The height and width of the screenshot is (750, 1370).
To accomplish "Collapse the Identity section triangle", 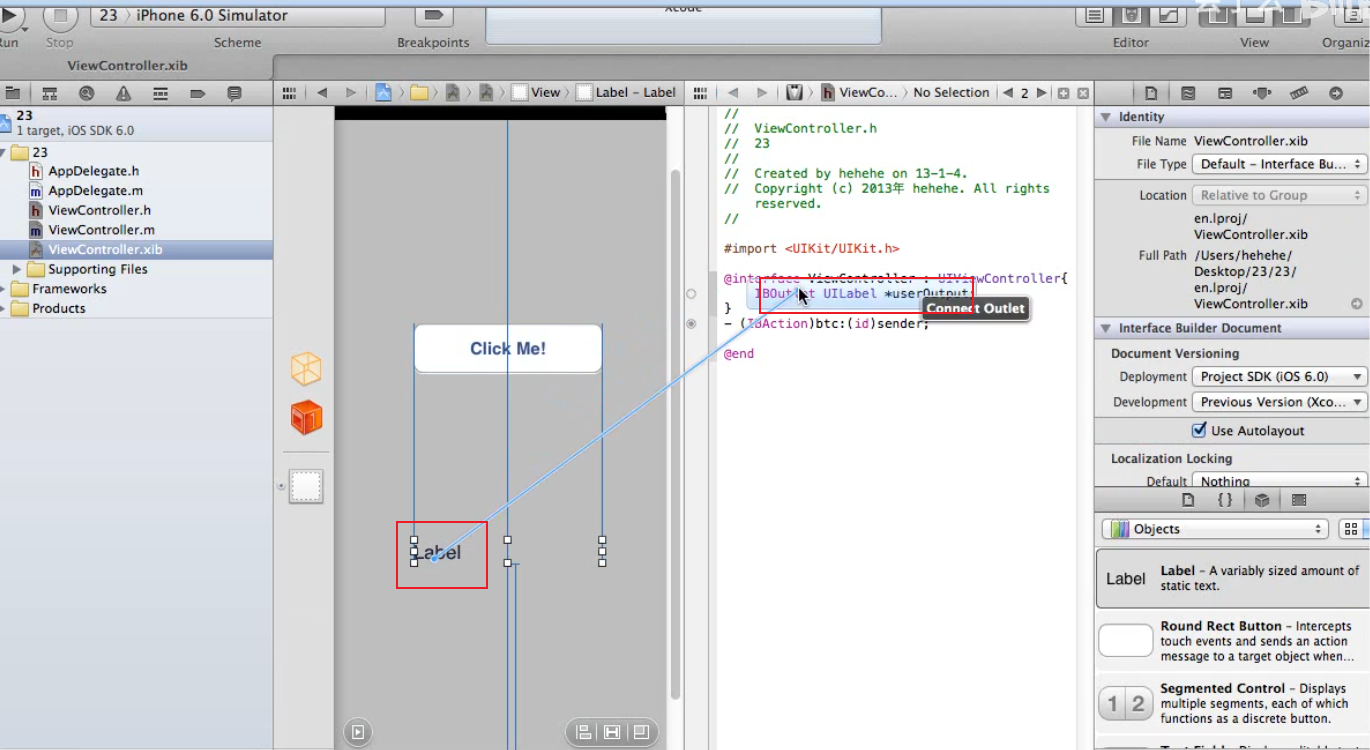I will (1106, 117).
